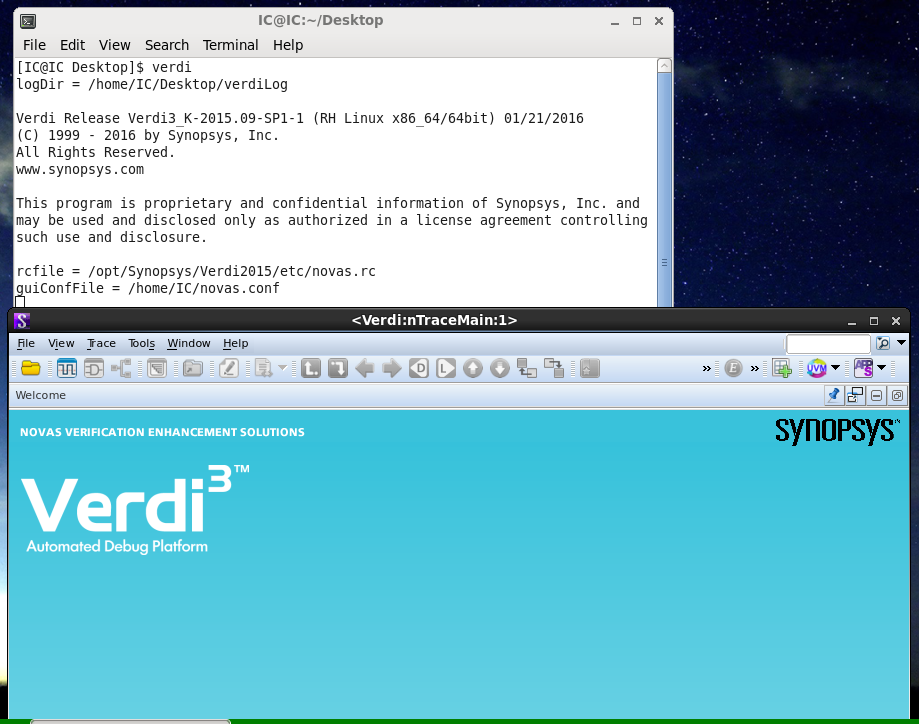919x724 pixels.
Task: Click the document with arrows toolbar icon
Action: pyautogui.click(x=264, y=368)
